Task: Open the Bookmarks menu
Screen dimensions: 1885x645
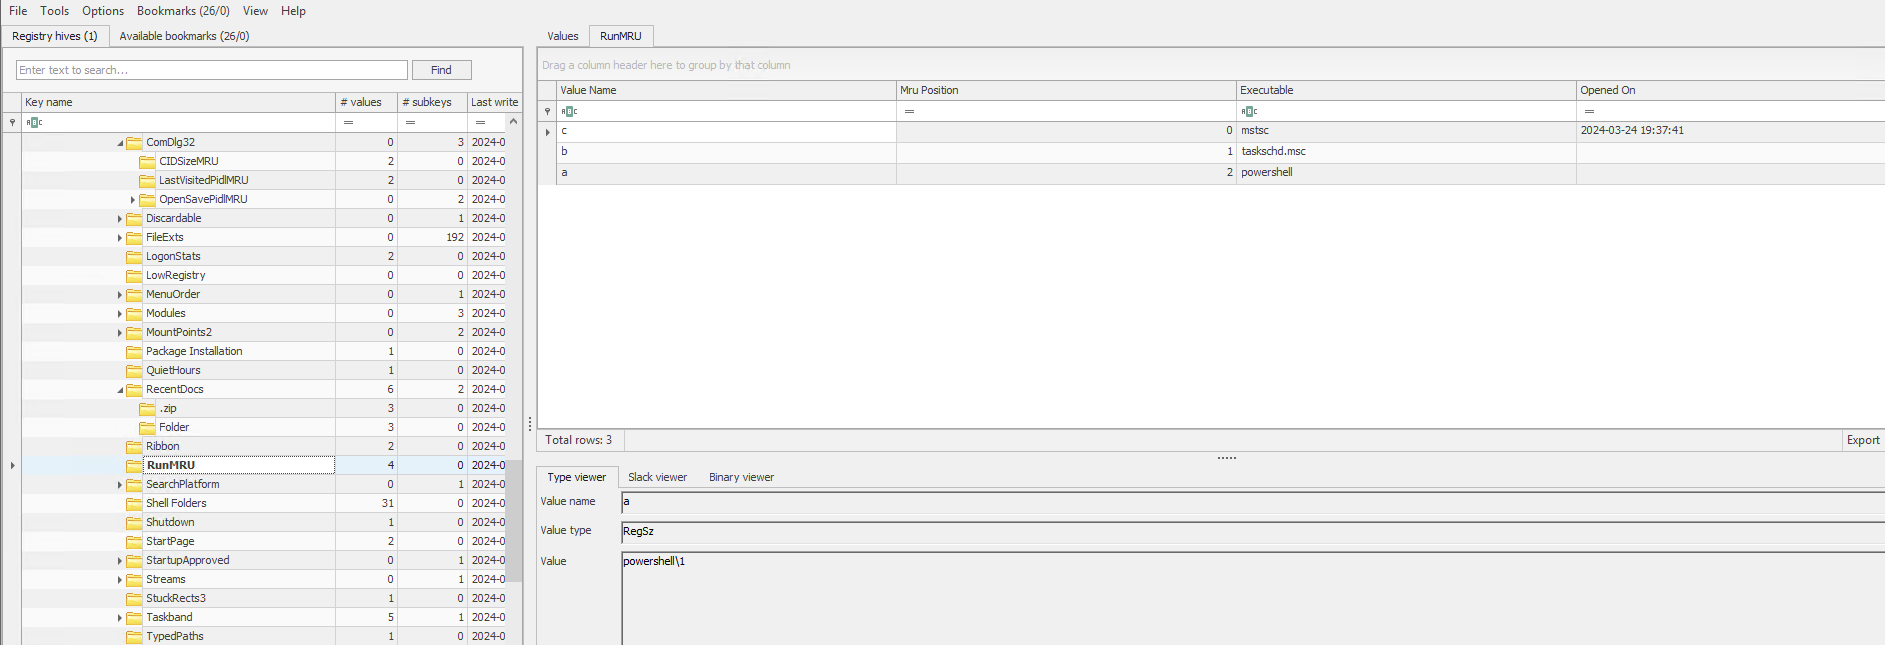Action: click(x=183, y=11)
